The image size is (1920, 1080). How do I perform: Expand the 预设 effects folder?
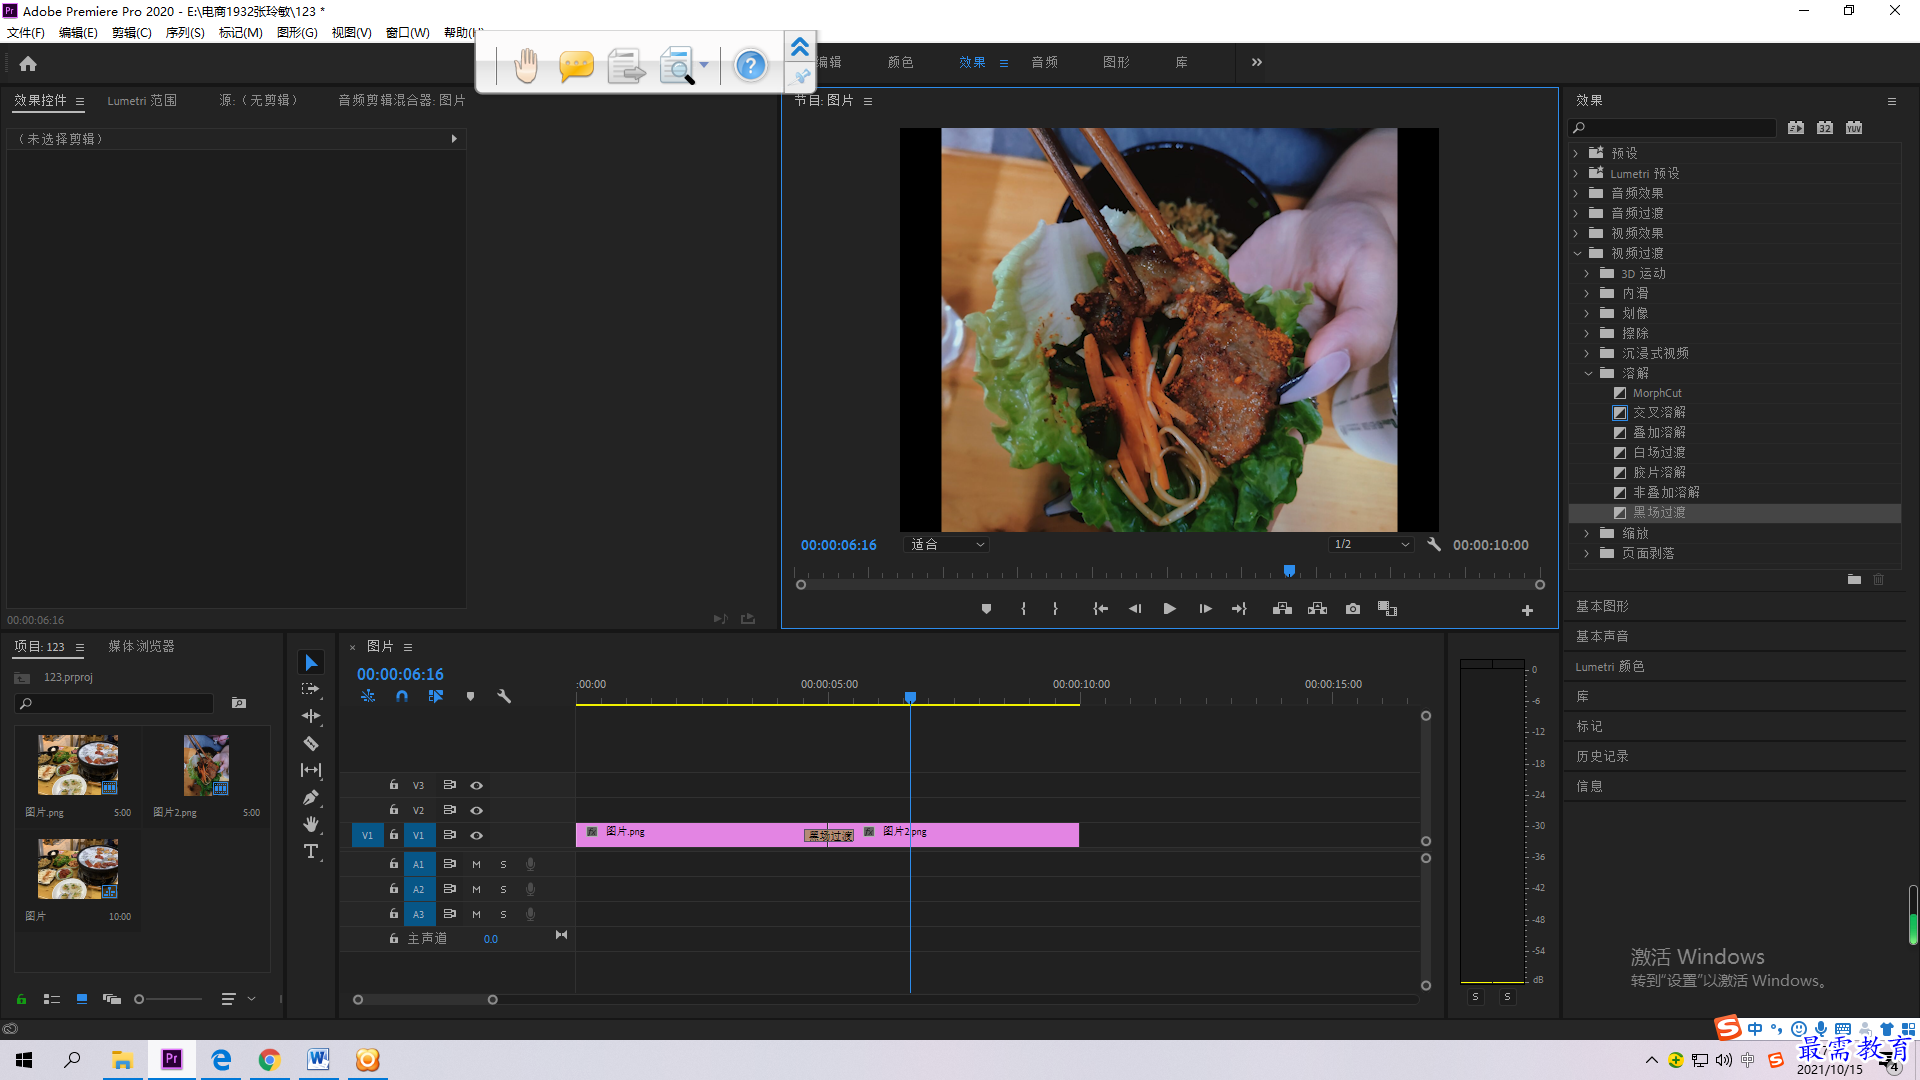1576,153
